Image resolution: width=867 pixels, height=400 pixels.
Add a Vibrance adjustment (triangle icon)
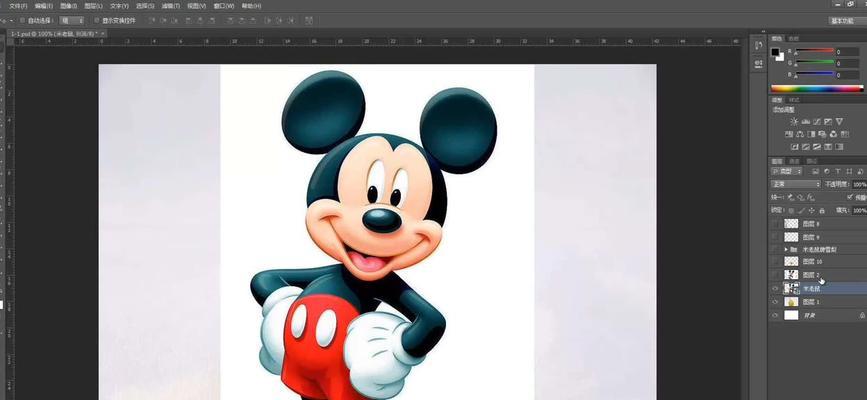[839, 121]
